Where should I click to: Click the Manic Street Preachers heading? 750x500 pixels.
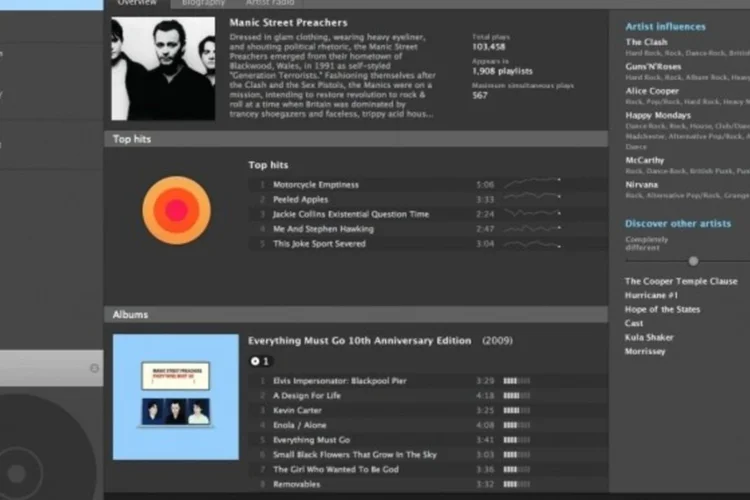[288, 22]
